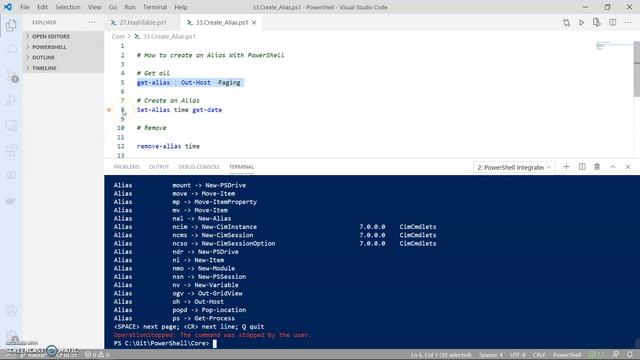
Task: Open the editor More Actions ellipsis
Action: coord(628,22)
